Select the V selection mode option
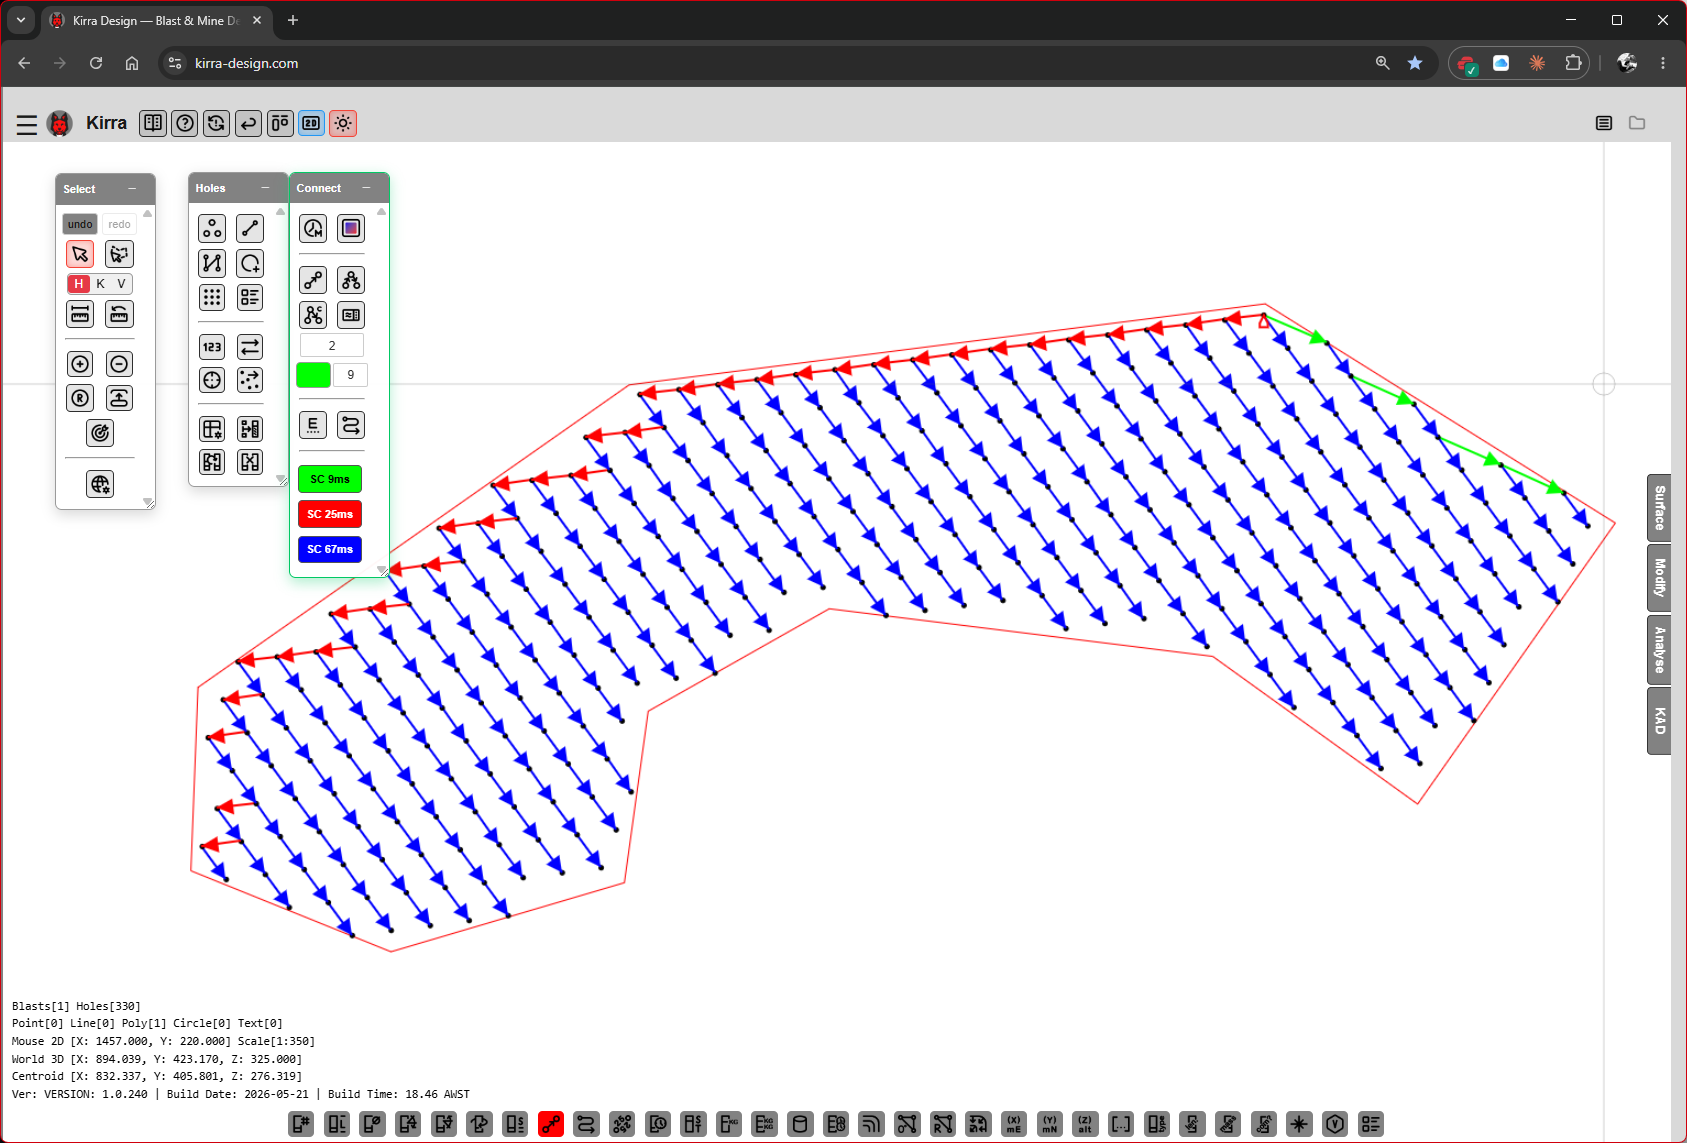The width and height of the screenshot is (1687, 1143). 122,284
